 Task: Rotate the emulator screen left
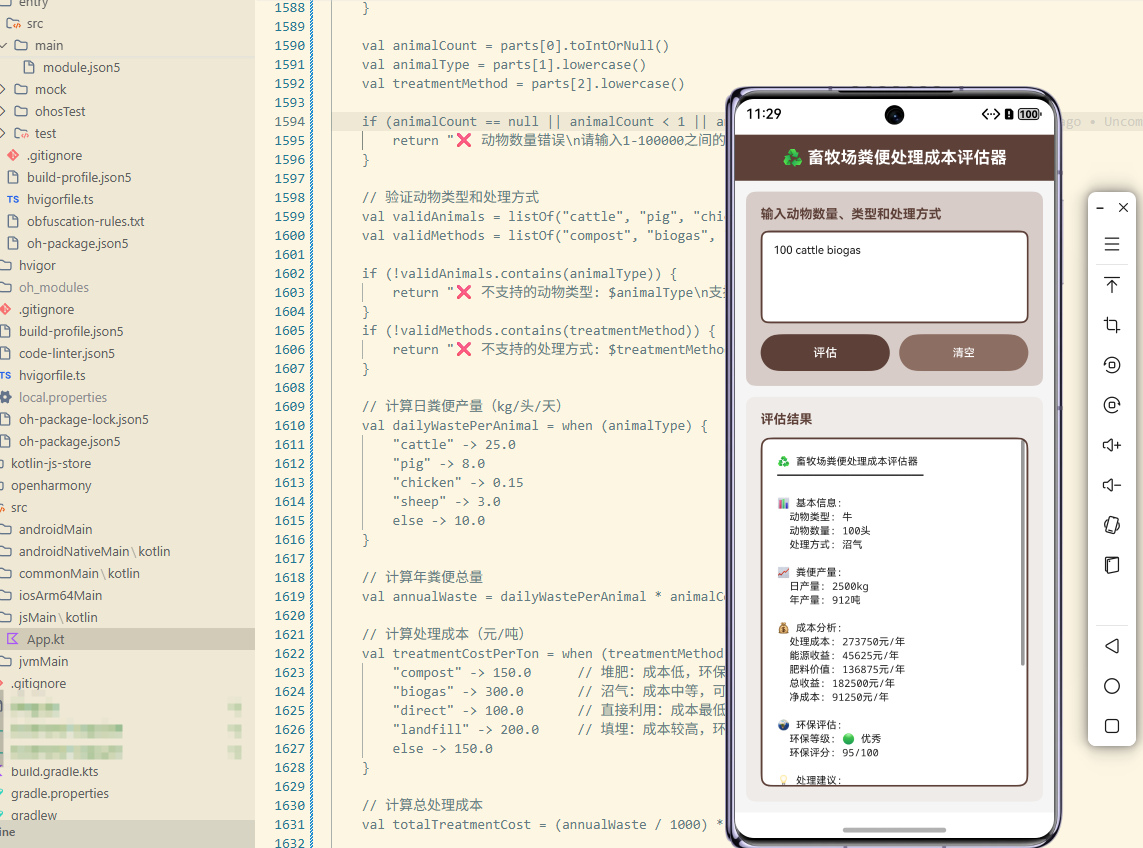point(1111,365)
